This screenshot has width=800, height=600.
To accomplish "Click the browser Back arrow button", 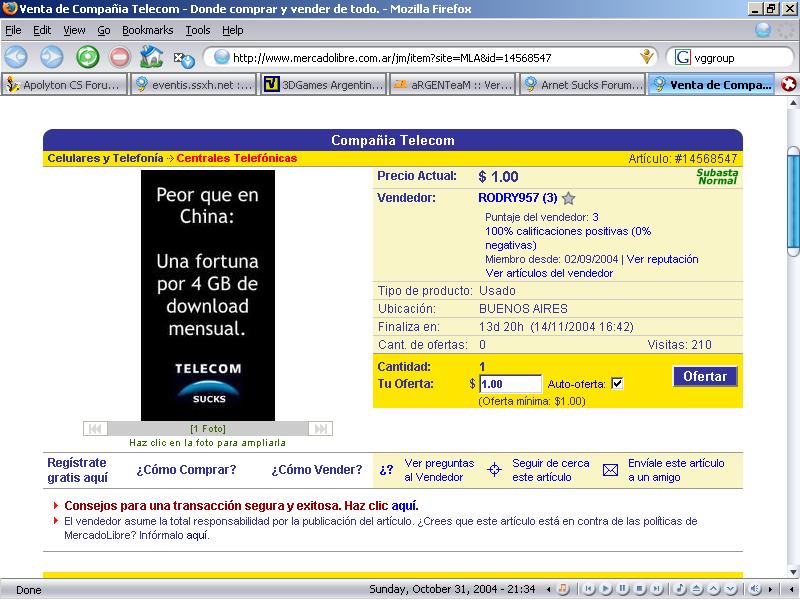I will coord(16,57).
